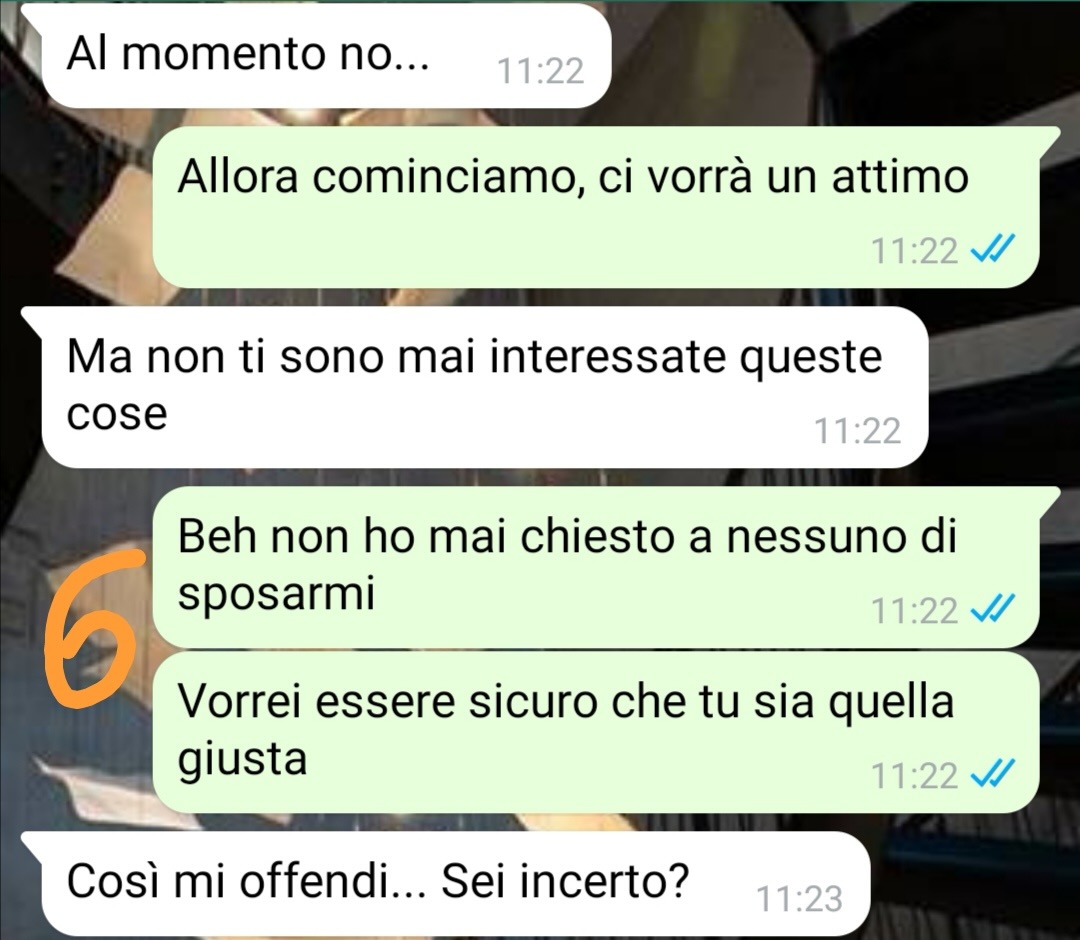1080x940 pixels.
Task: Tap the 11:23 timestamp on the last message
Action: 799,899
